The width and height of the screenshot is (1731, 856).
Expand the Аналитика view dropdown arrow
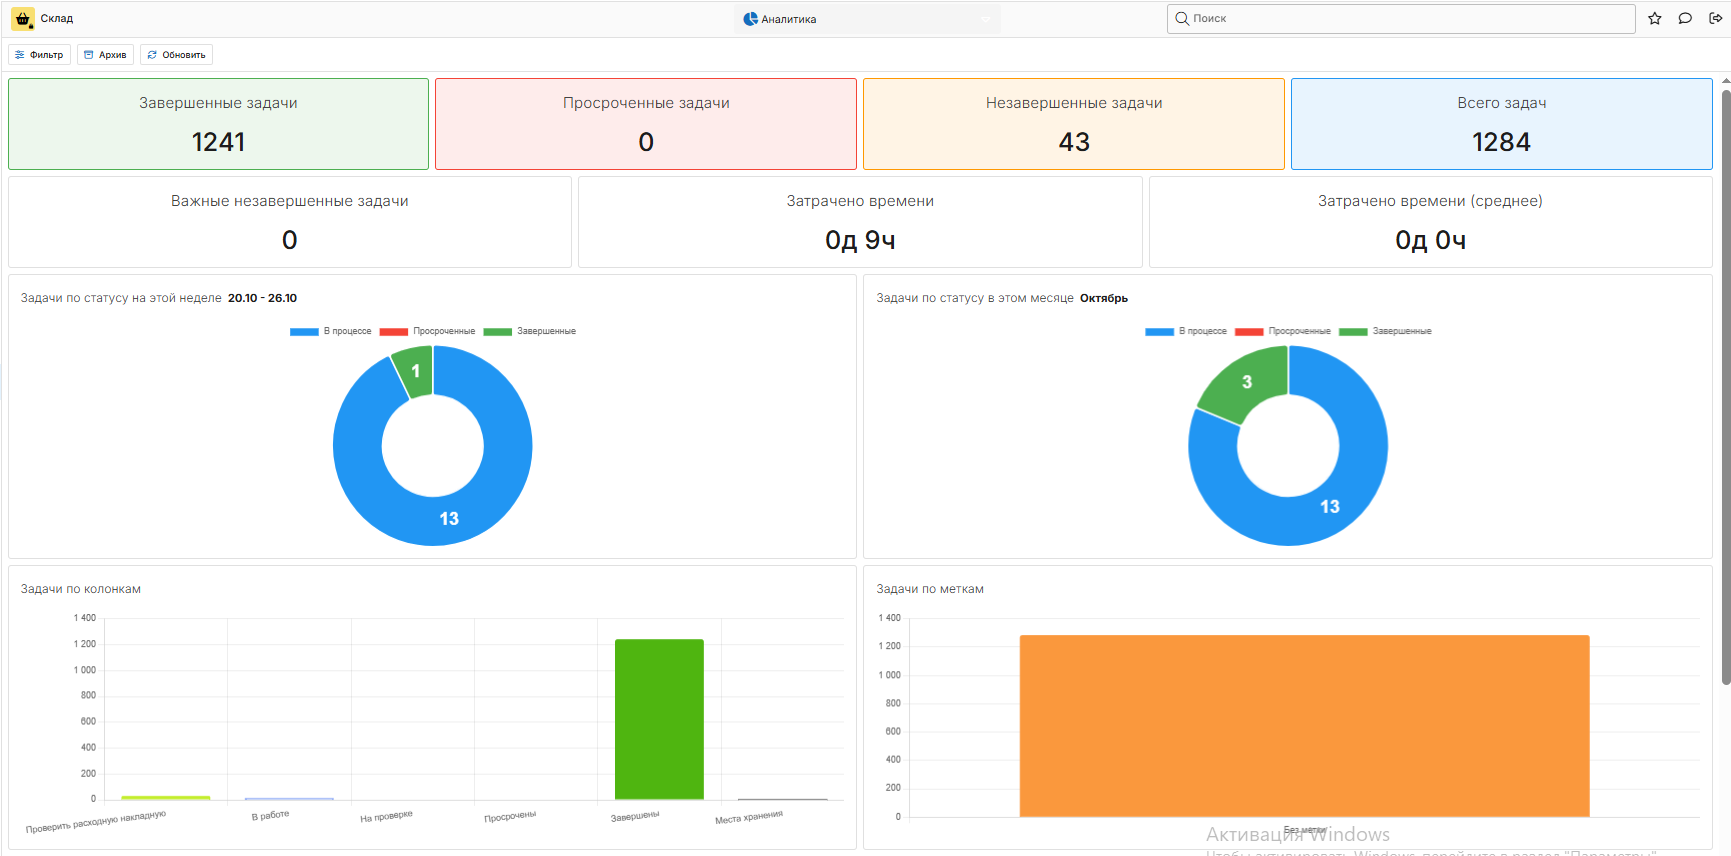985,19
